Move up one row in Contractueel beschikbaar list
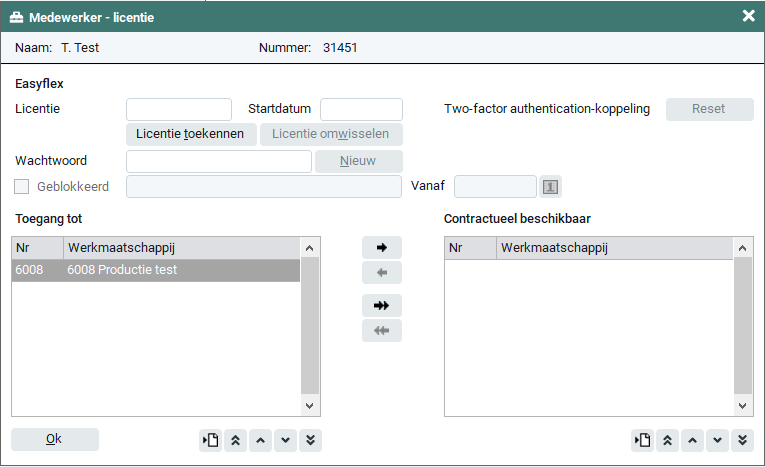The height and width of the screenshot is (467, 765). (x=692, y=440)
